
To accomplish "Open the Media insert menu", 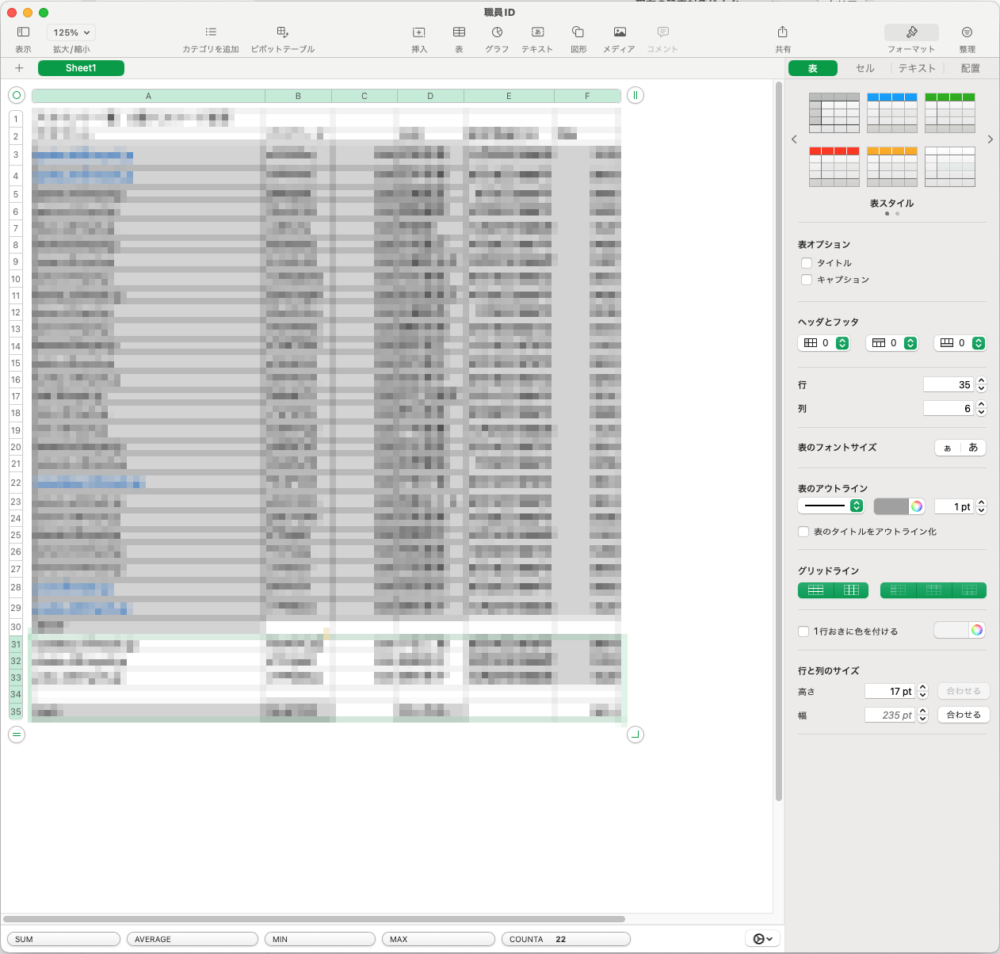I will point(619,33).
